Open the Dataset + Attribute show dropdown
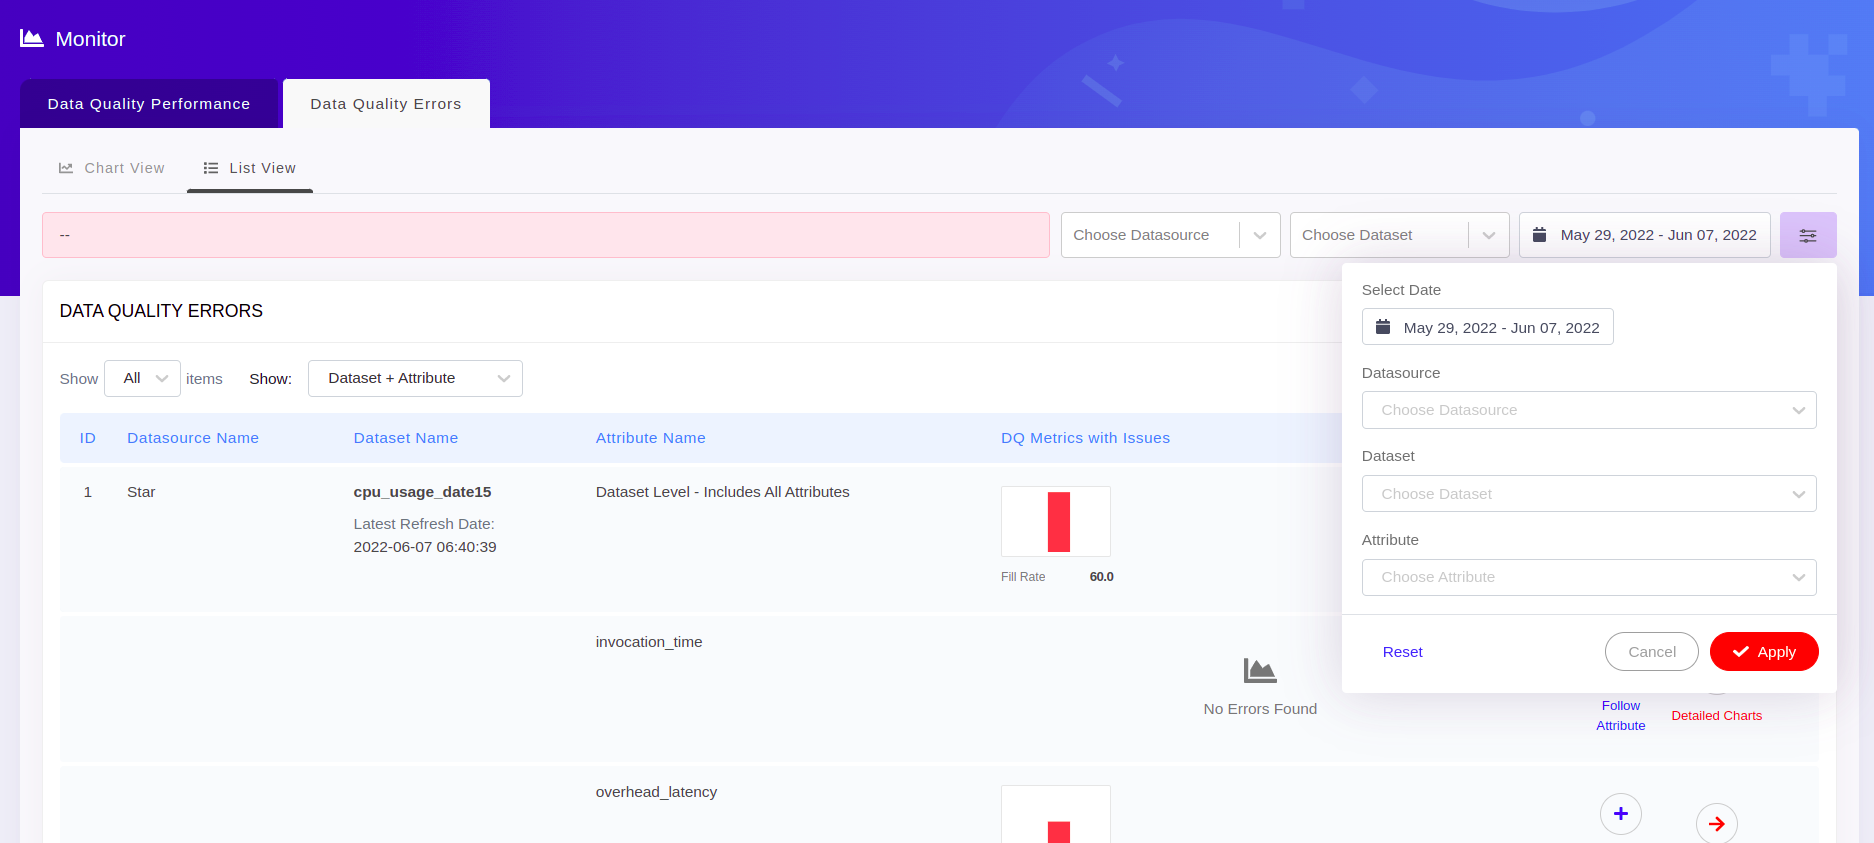 tap(415, 378)
